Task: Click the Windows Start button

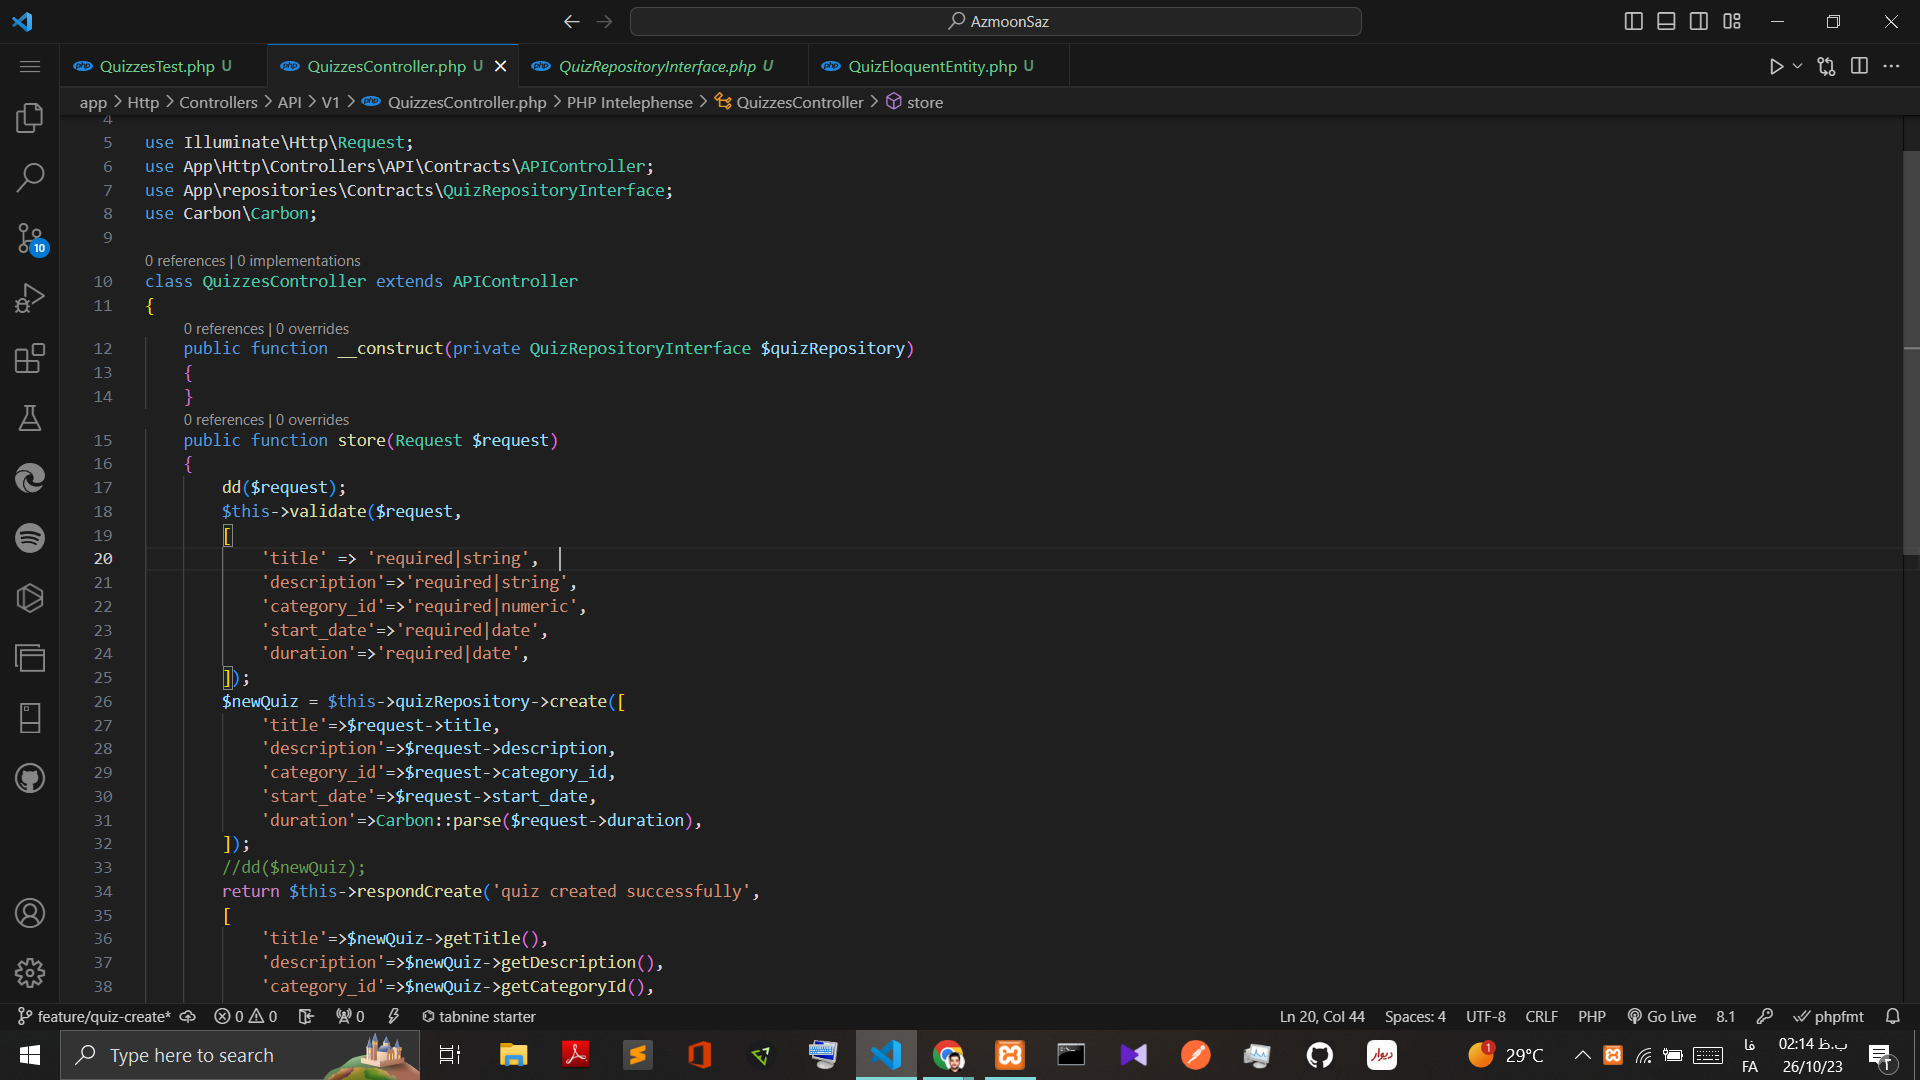Action: (x=30, y=1055)
